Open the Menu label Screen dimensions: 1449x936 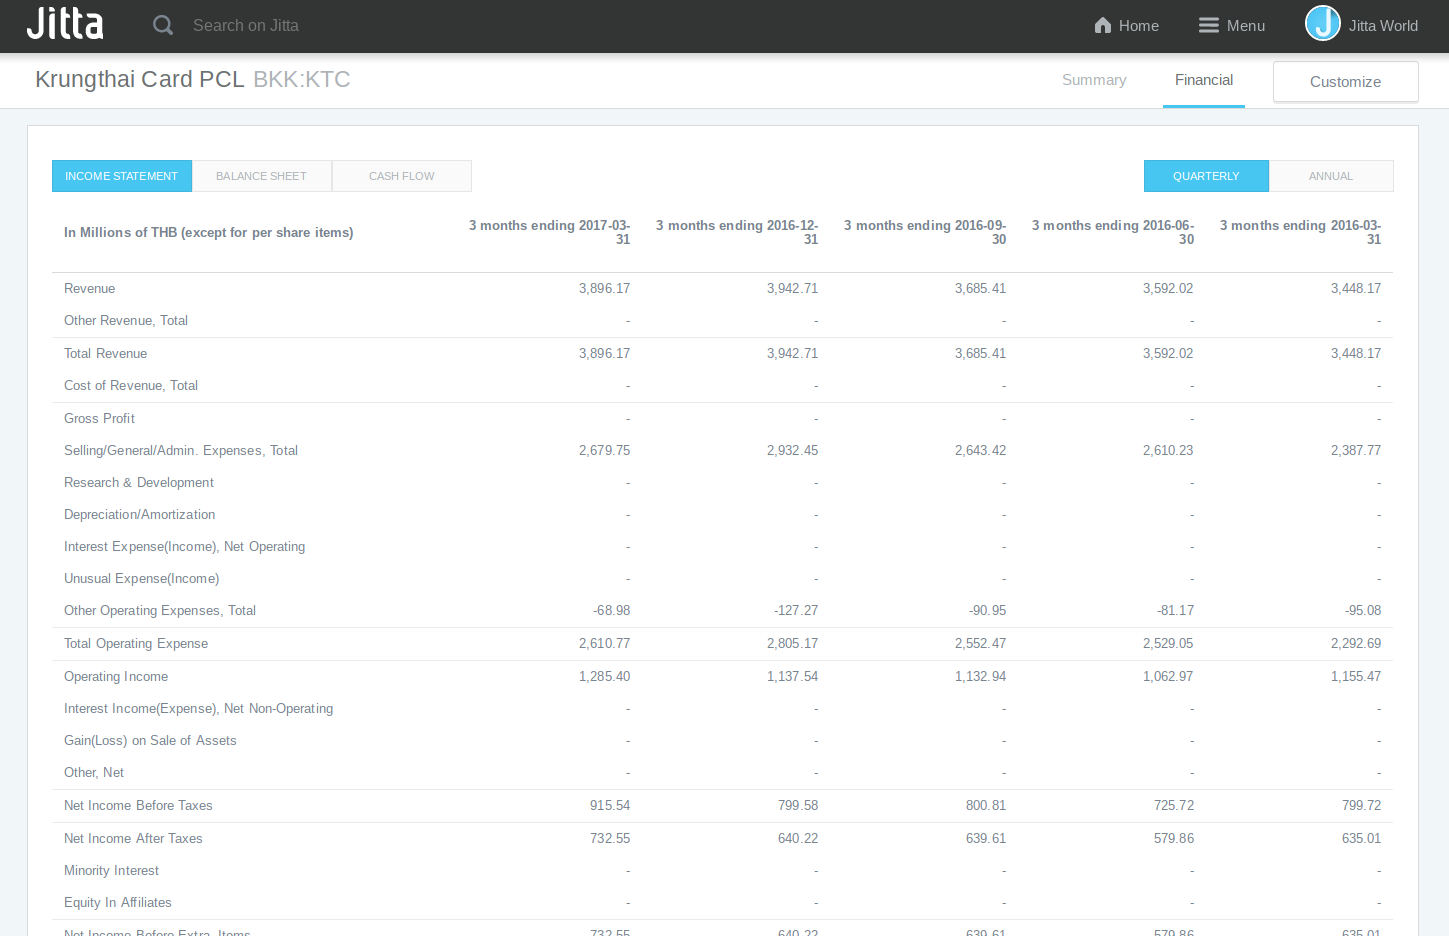tap(1246, 25)
